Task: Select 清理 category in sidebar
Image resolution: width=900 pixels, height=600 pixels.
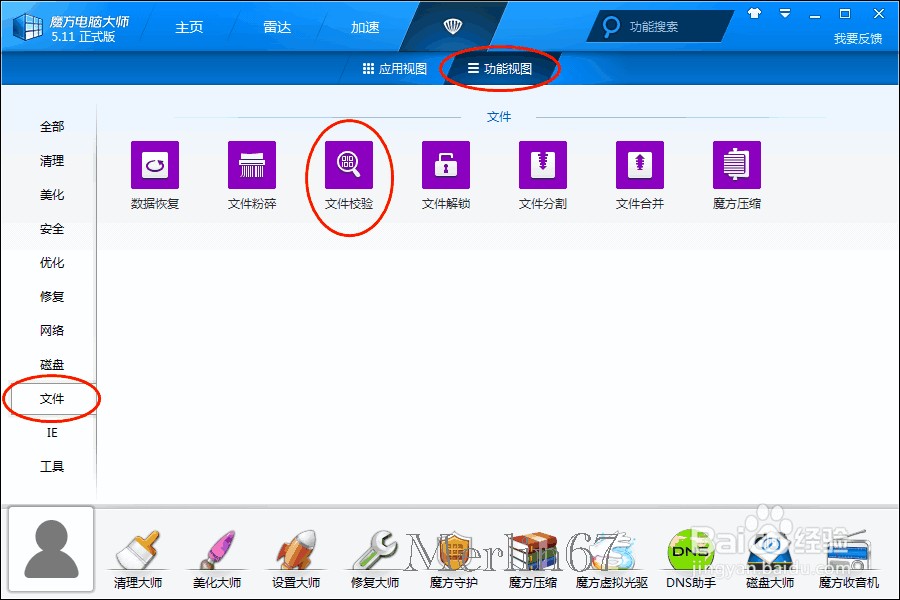Action: click(52, 161)
